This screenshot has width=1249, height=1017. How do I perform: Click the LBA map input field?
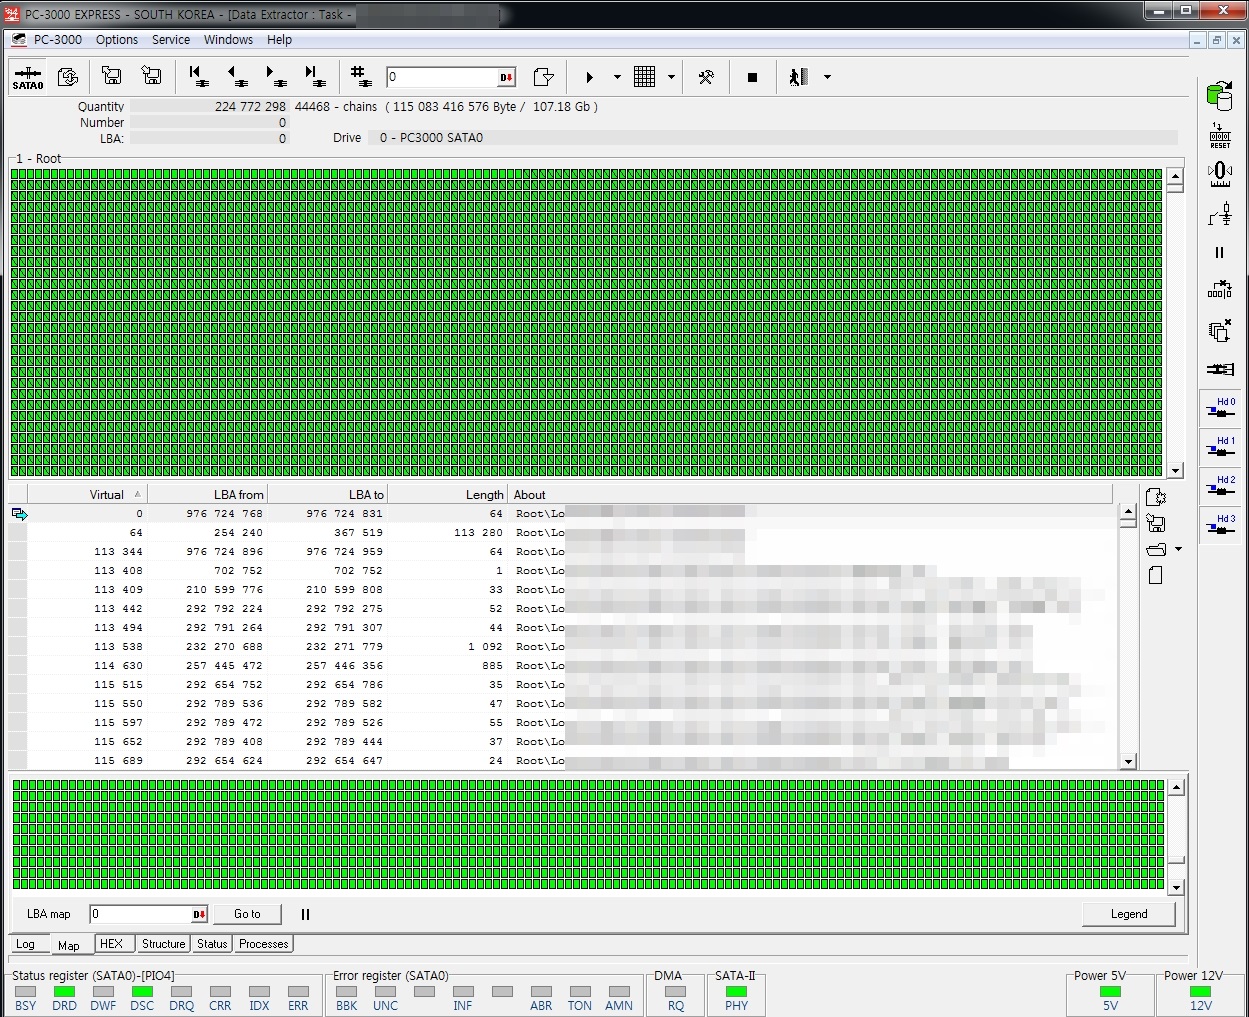[141, 914]
